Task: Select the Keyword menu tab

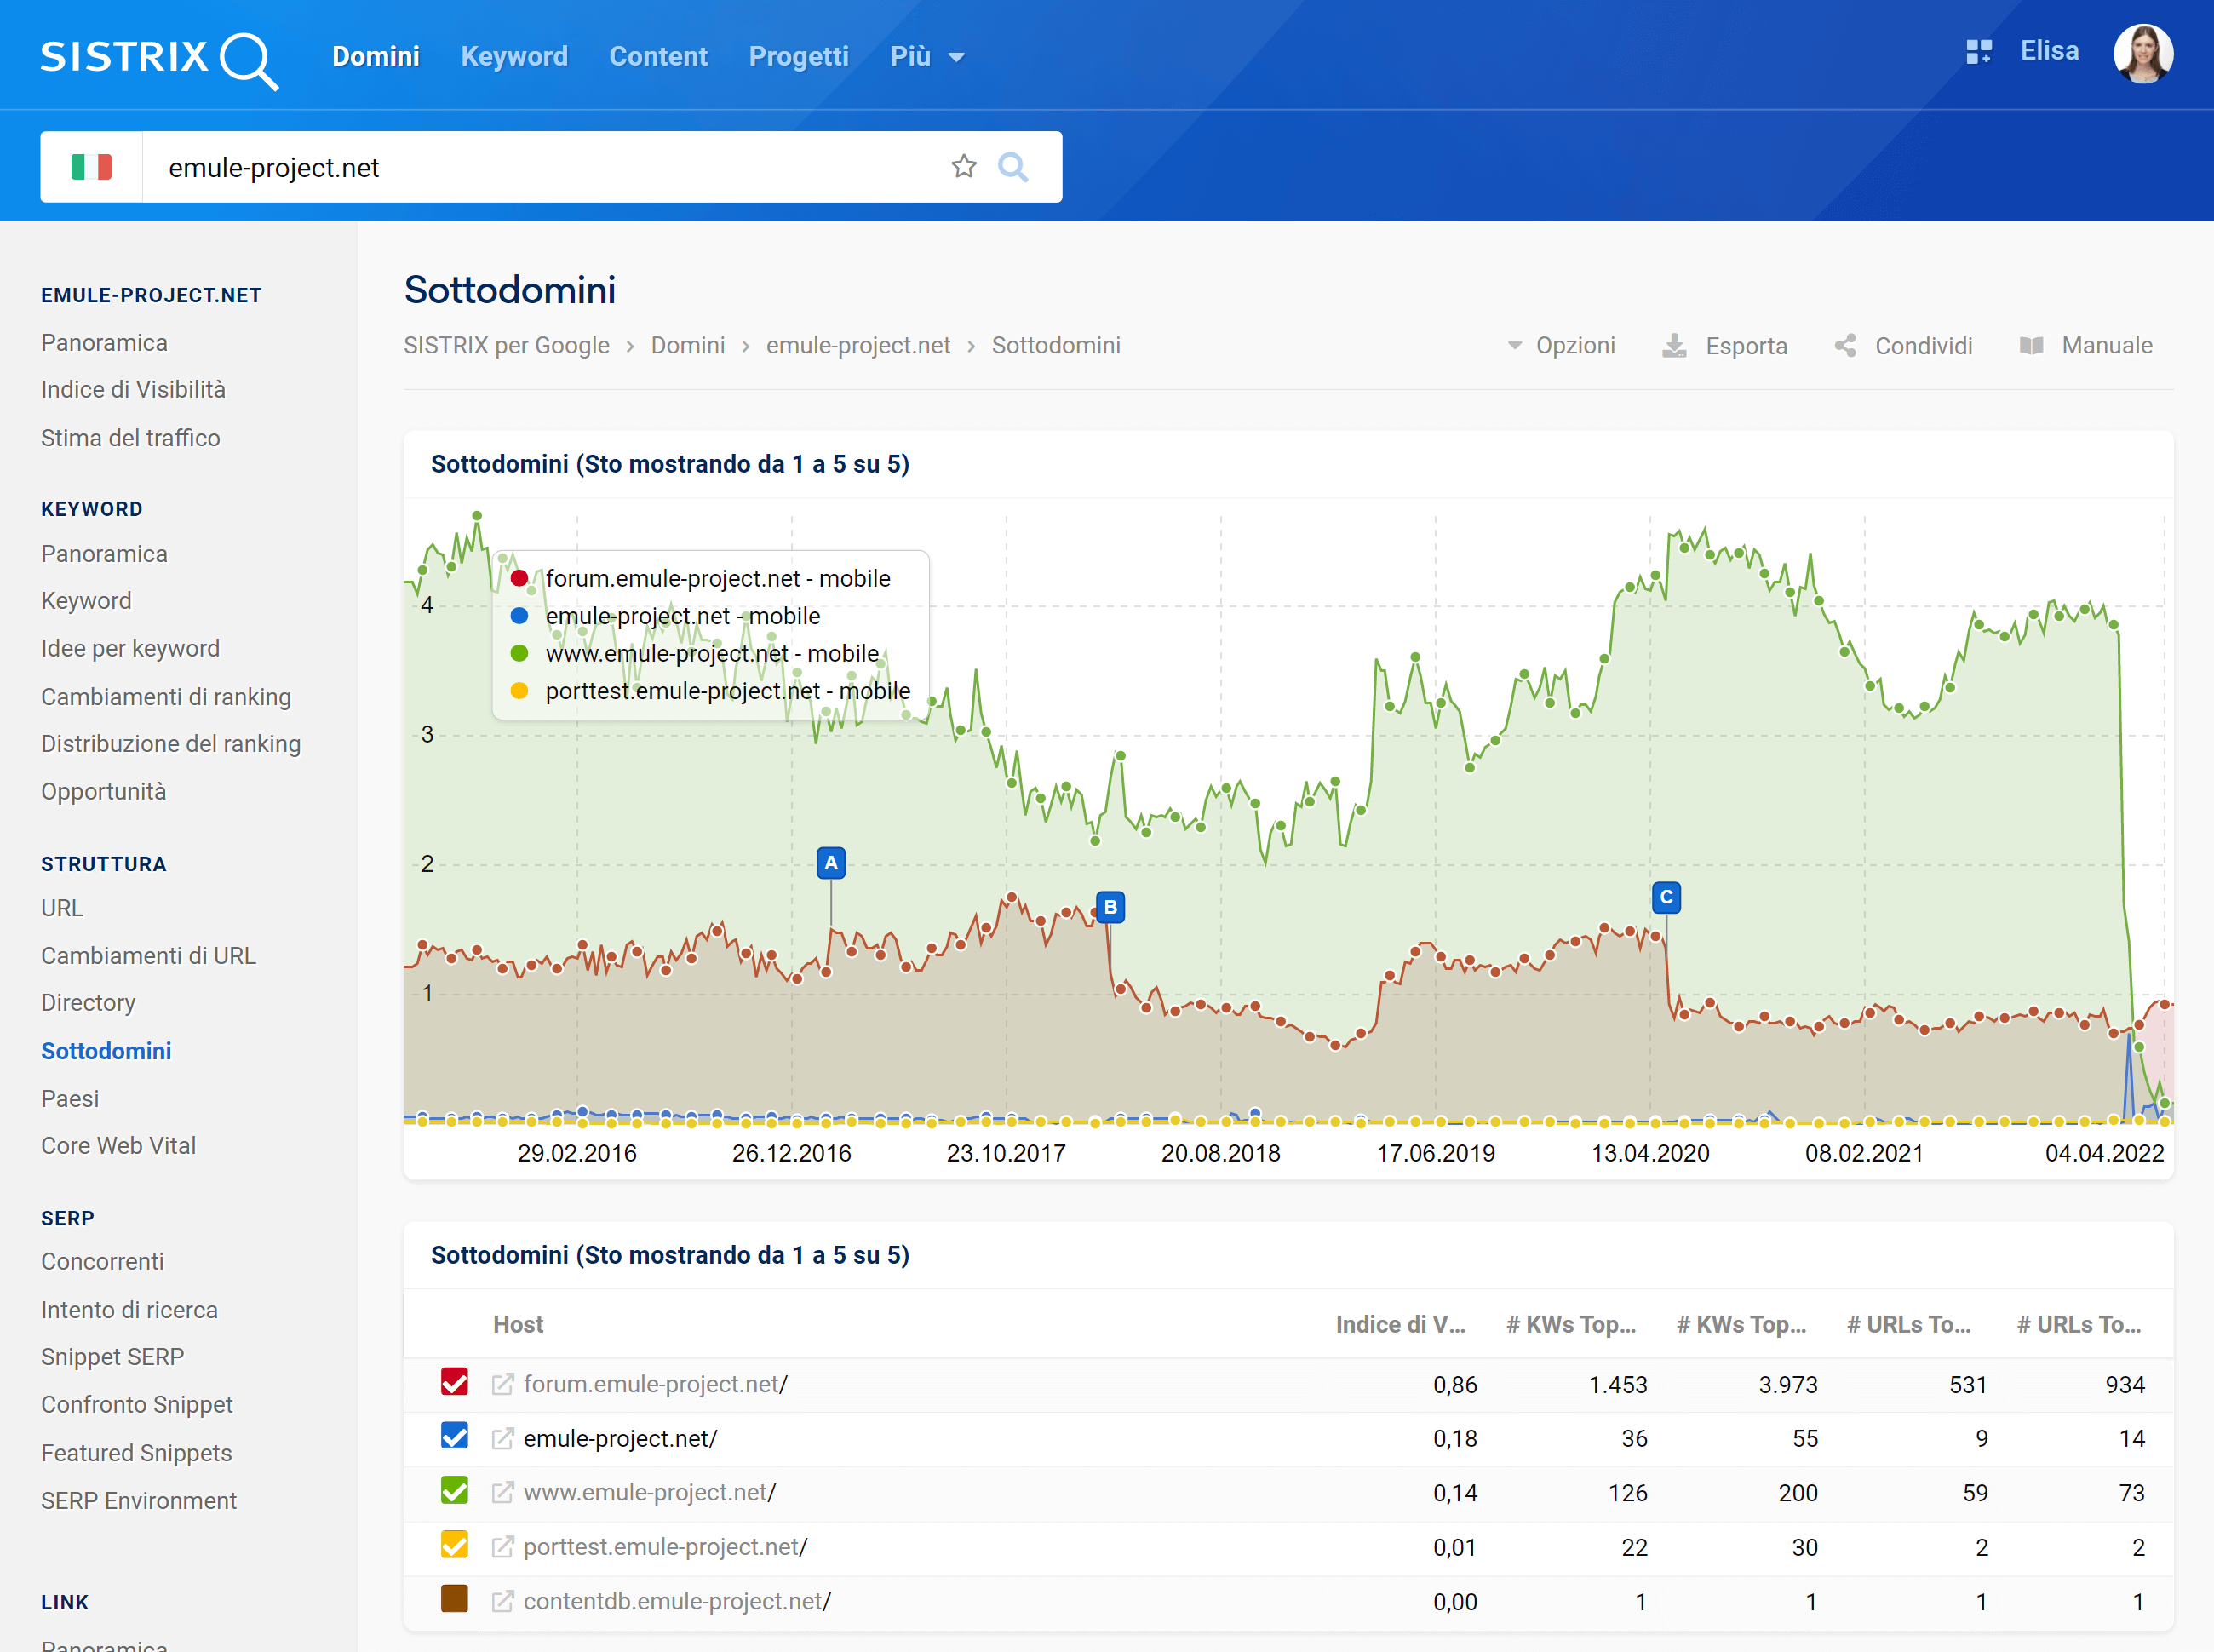Action: (x=513, y=55)
